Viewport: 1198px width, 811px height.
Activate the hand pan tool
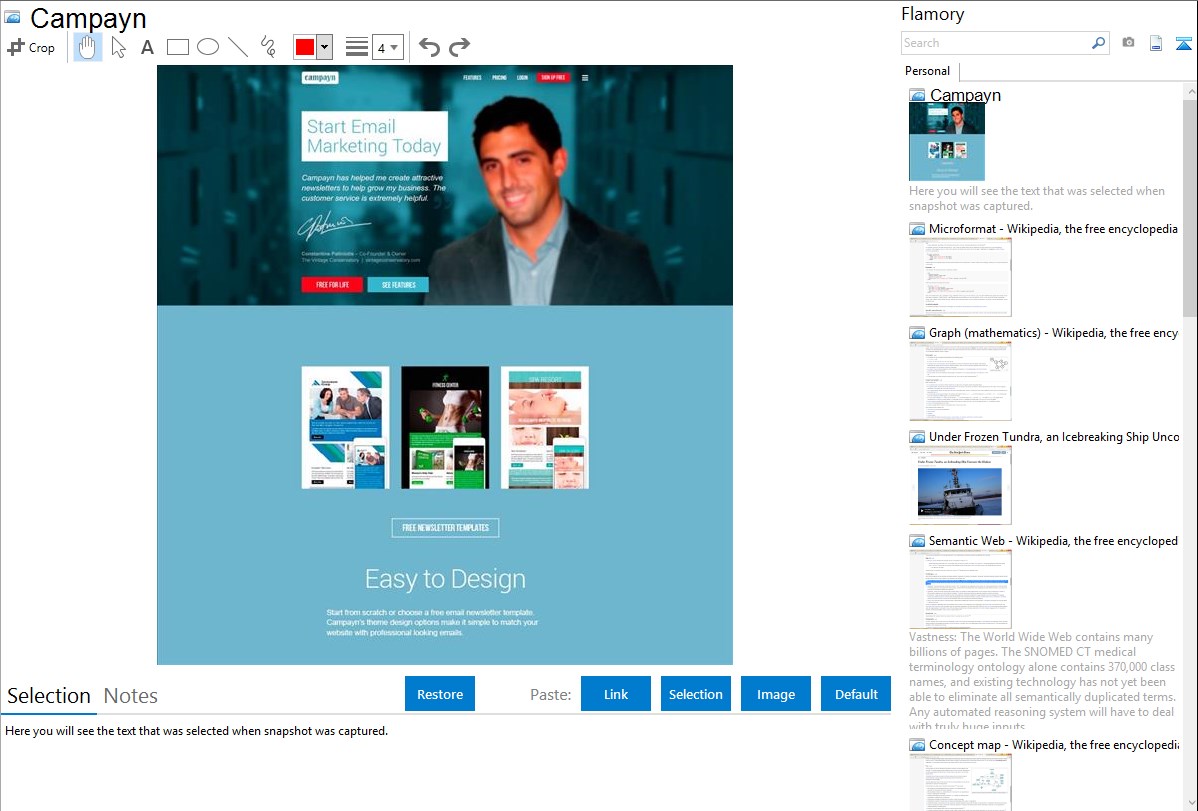pyautogui.click(x=87, y=47)
